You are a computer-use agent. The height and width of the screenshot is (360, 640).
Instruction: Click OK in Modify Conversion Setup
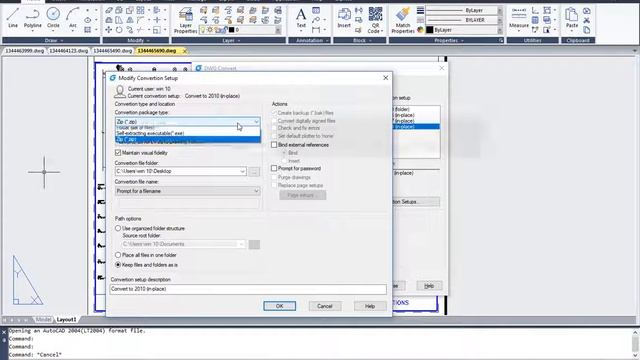[x=280, y=306]
